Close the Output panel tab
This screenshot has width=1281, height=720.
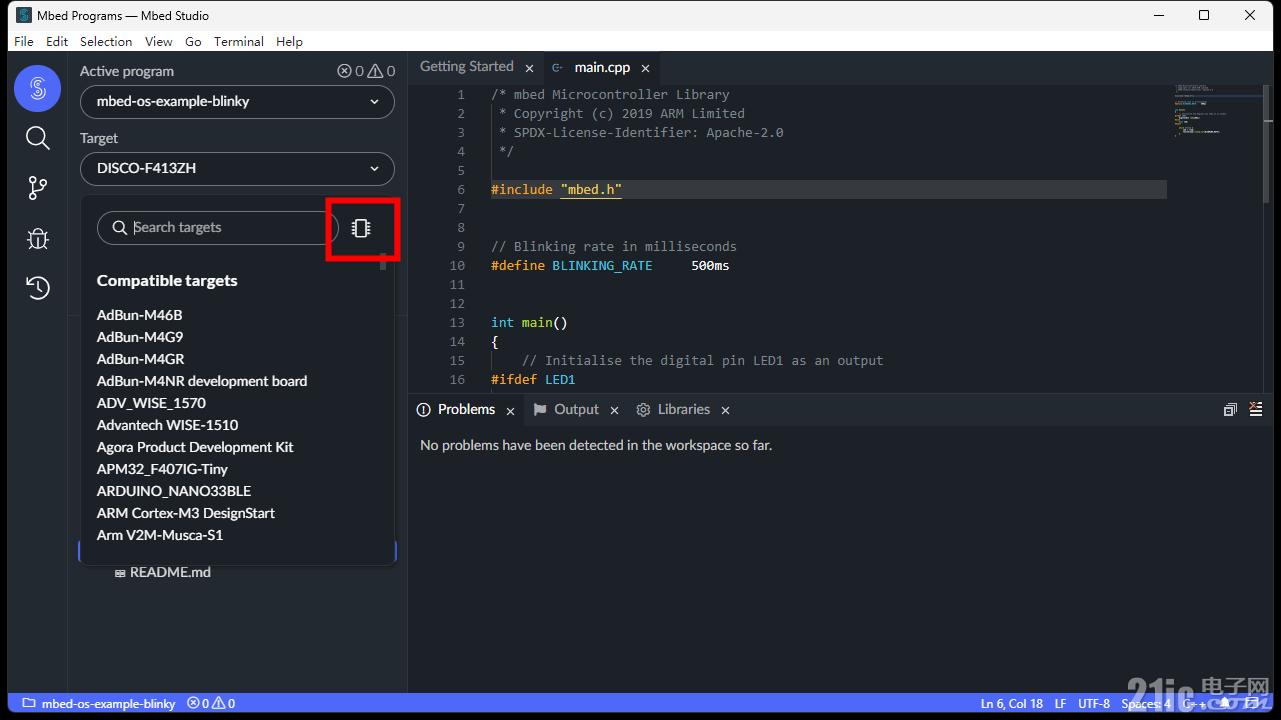[614, 411]
